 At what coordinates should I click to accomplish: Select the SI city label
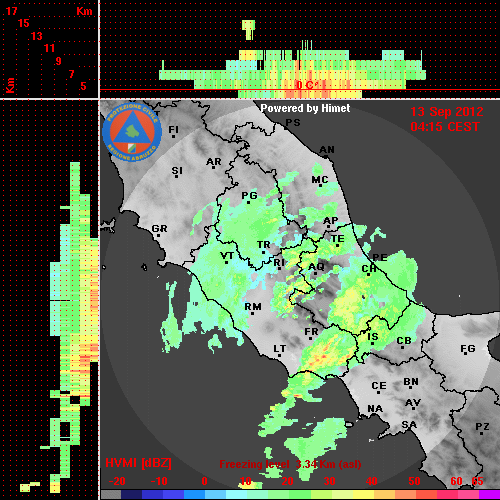[177, 171]
